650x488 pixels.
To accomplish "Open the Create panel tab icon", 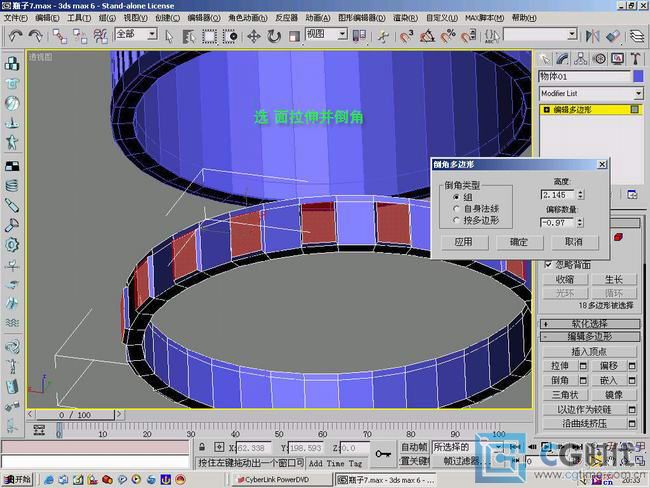I will [x=544, y=59].
